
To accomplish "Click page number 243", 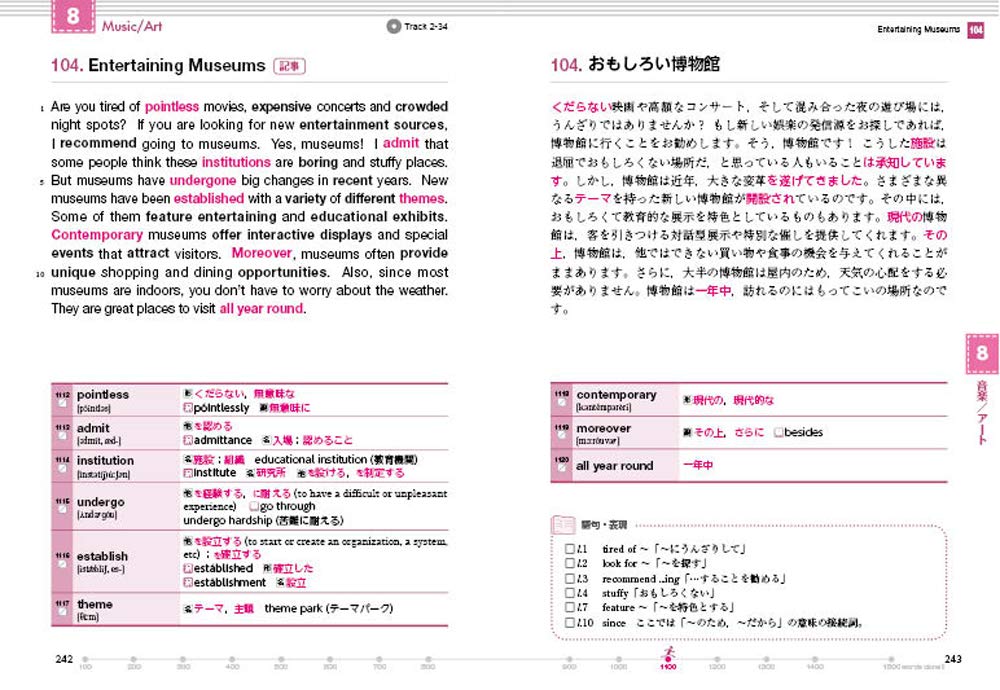I will coord(953,659).
